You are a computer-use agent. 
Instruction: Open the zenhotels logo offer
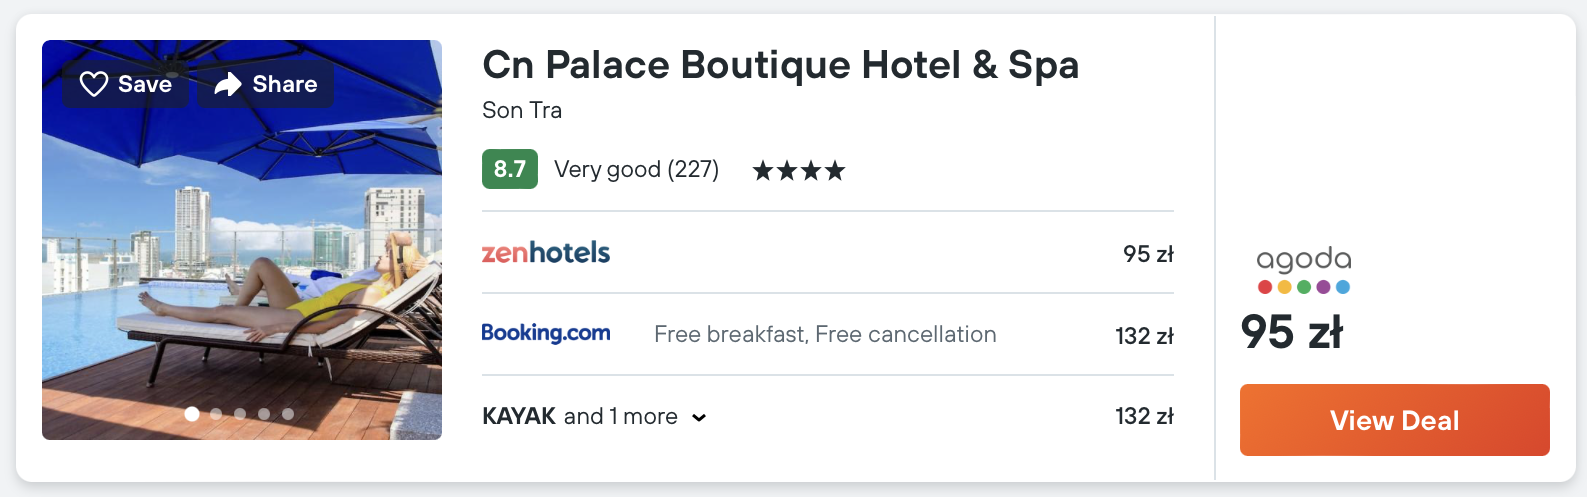(x=546, y=253)
